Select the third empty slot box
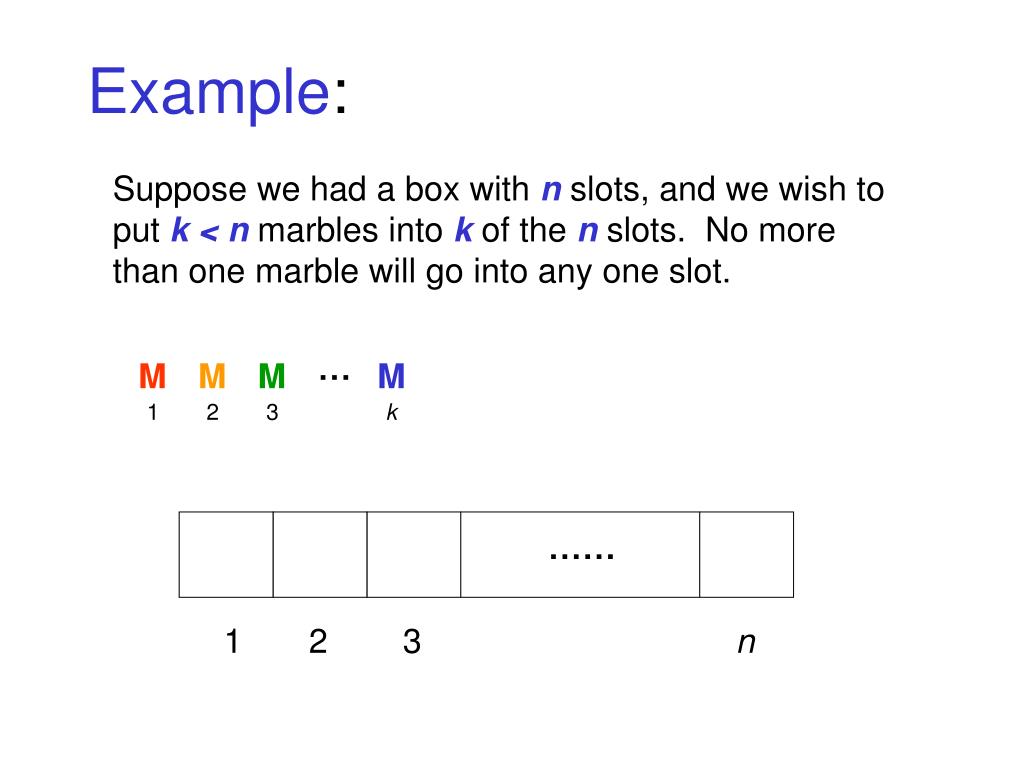The width and height of the screenshot is (1024, 768). click(x=414, y=554)
